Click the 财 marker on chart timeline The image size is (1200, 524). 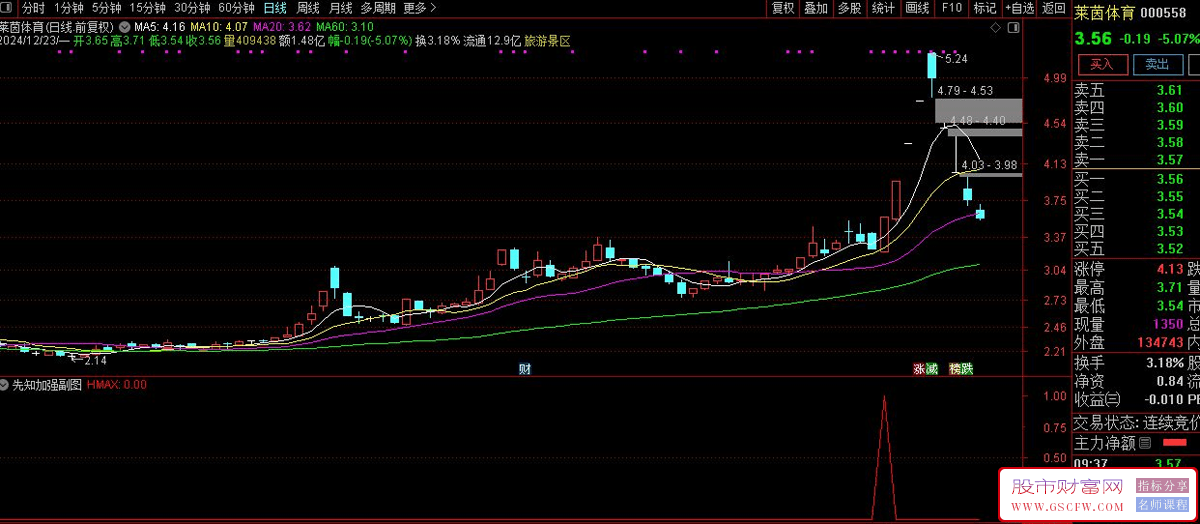point(524,369)
